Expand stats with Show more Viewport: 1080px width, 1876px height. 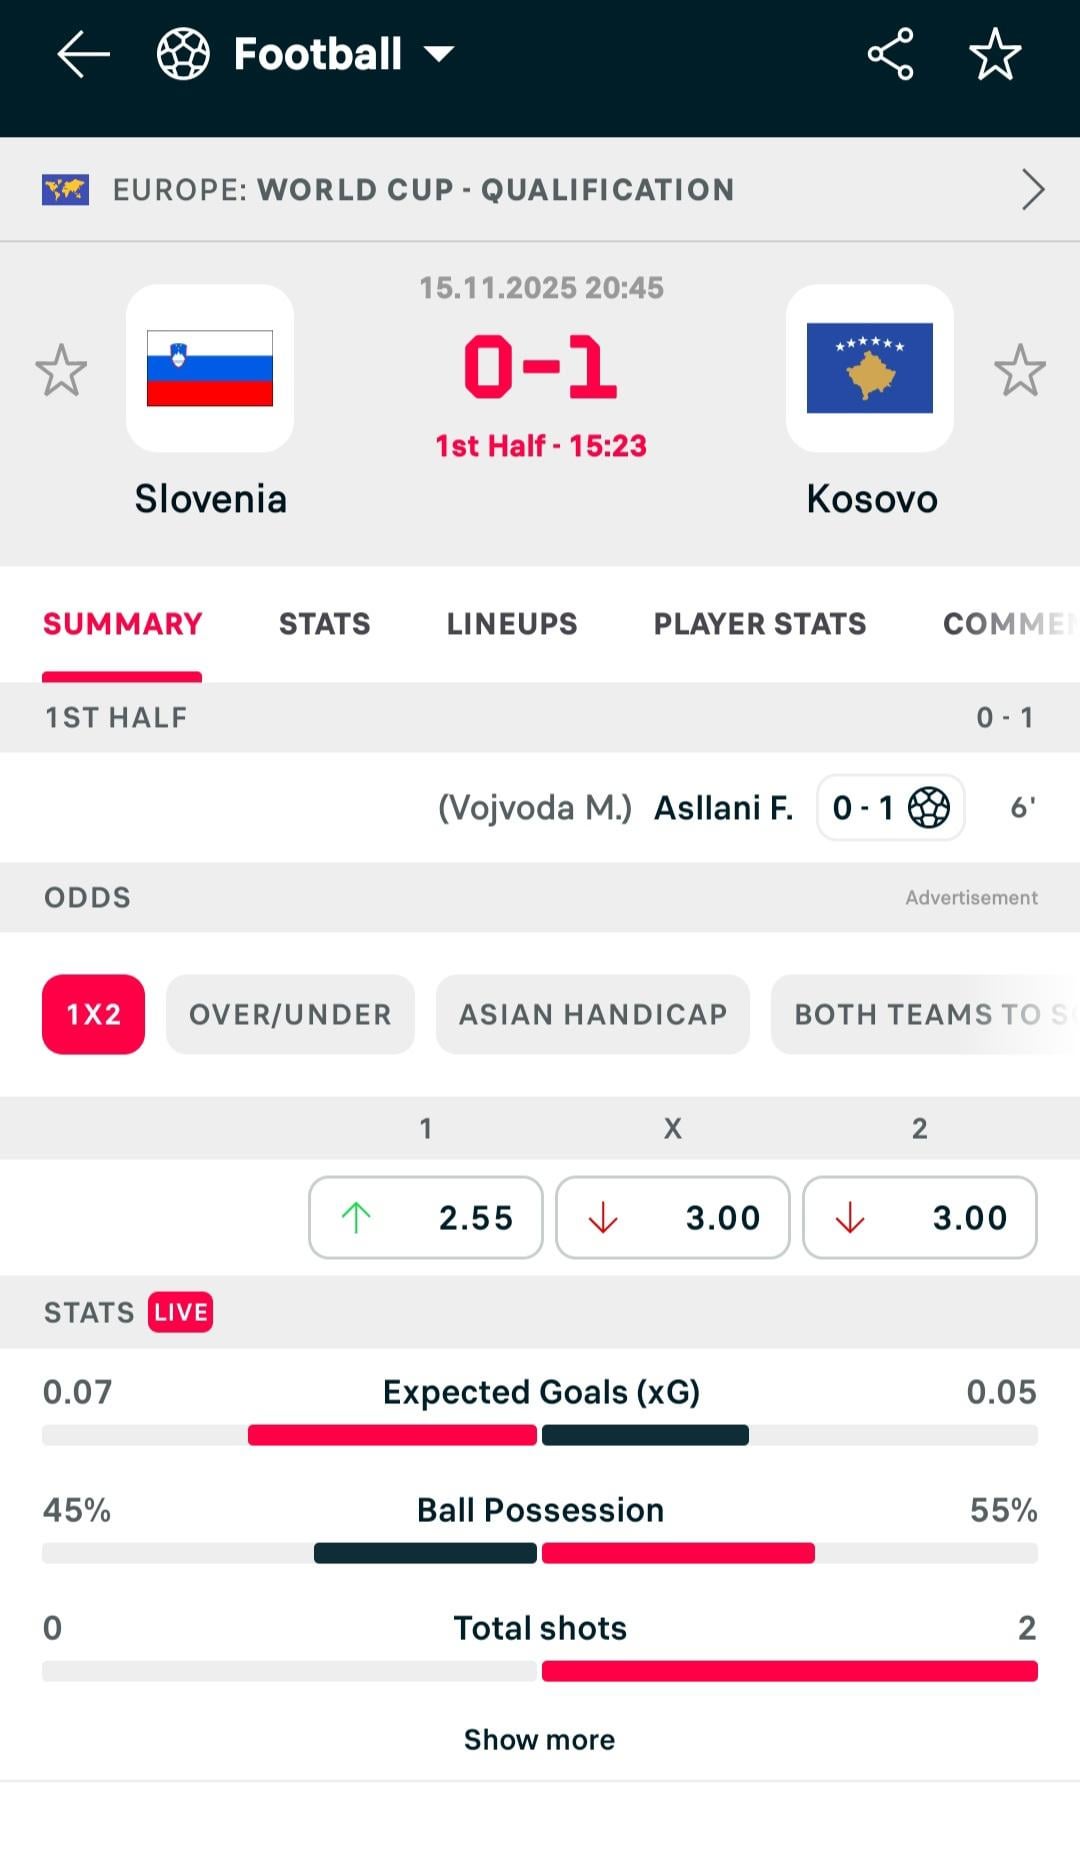point(539,1740)
